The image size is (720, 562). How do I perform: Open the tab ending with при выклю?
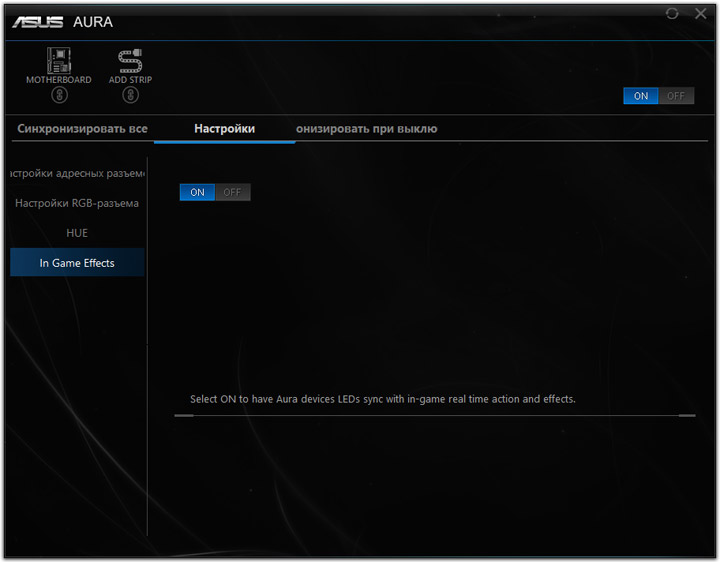366,129
